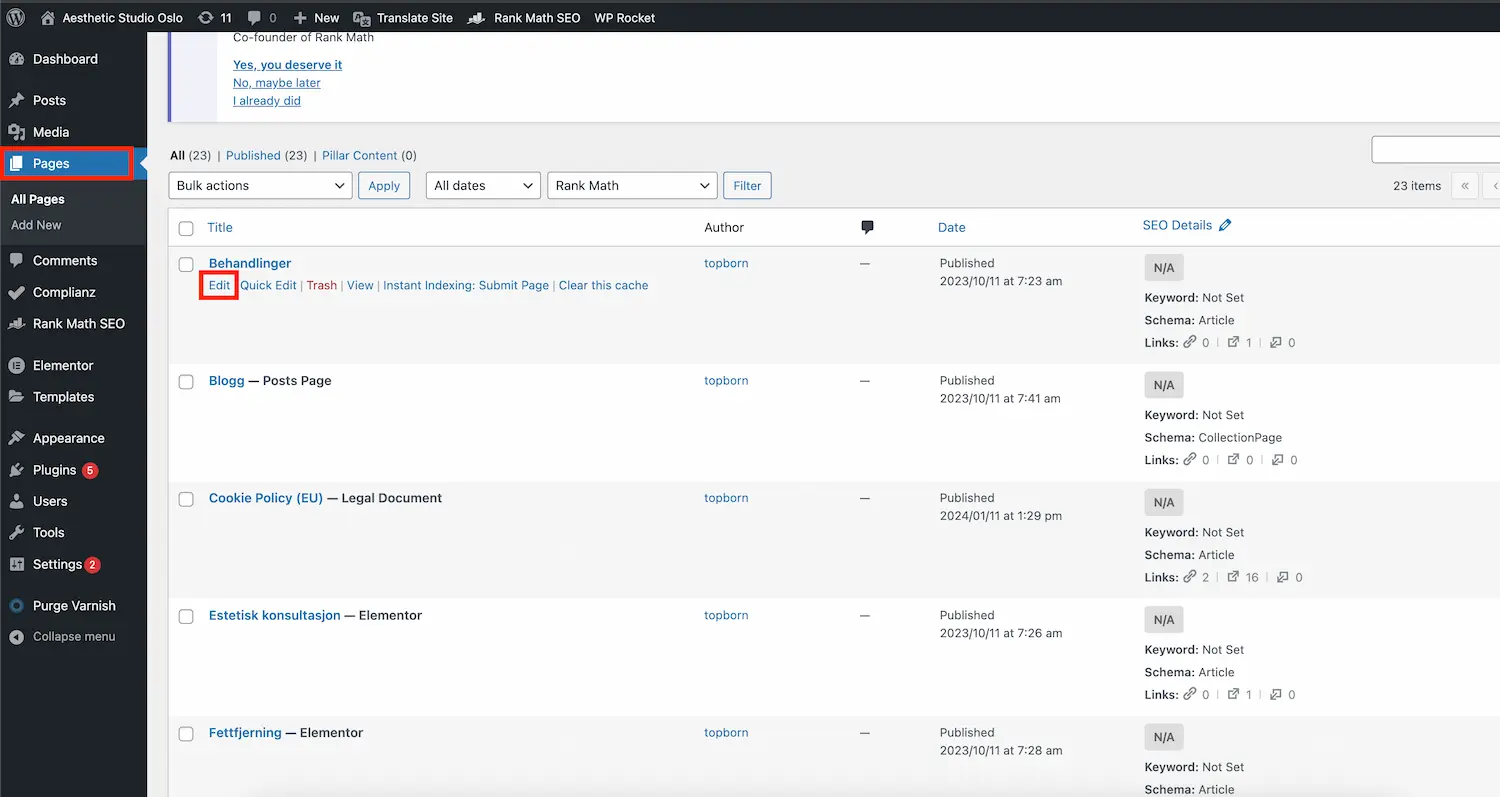Open Translate Site in admin bar

[403, 17]
